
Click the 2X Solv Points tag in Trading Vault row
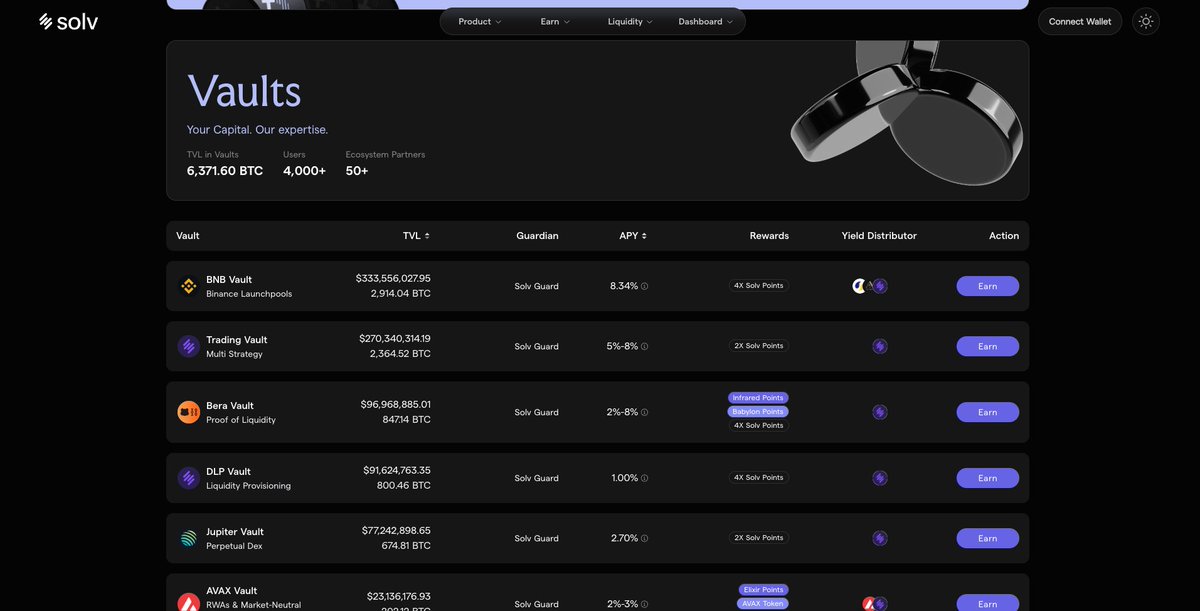click(x=759, y=346)
